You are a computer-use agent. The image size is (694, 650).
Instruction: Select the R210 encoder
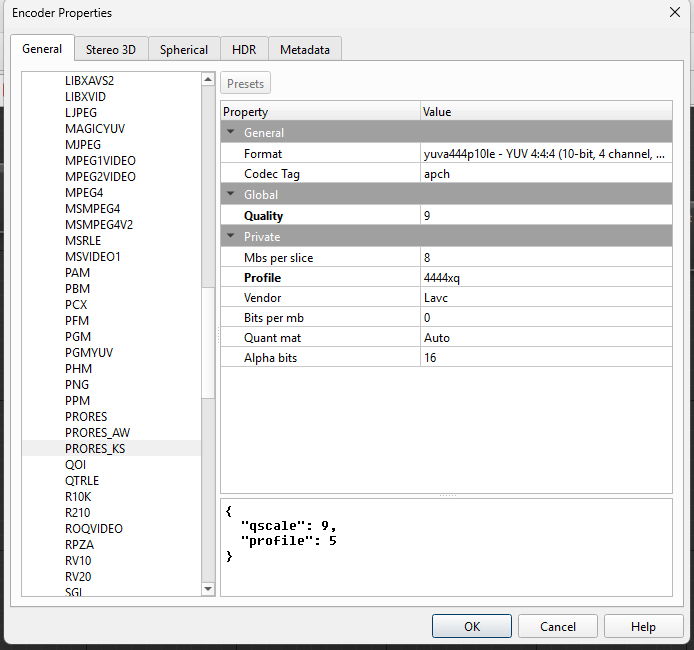[77, 512]
